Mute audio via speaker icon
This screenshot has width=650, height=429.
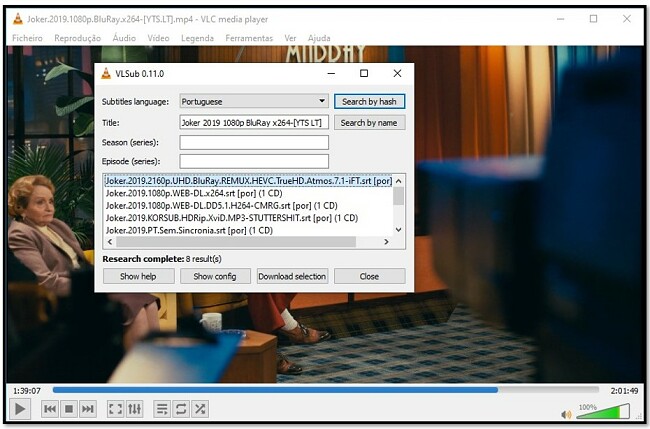565,414
